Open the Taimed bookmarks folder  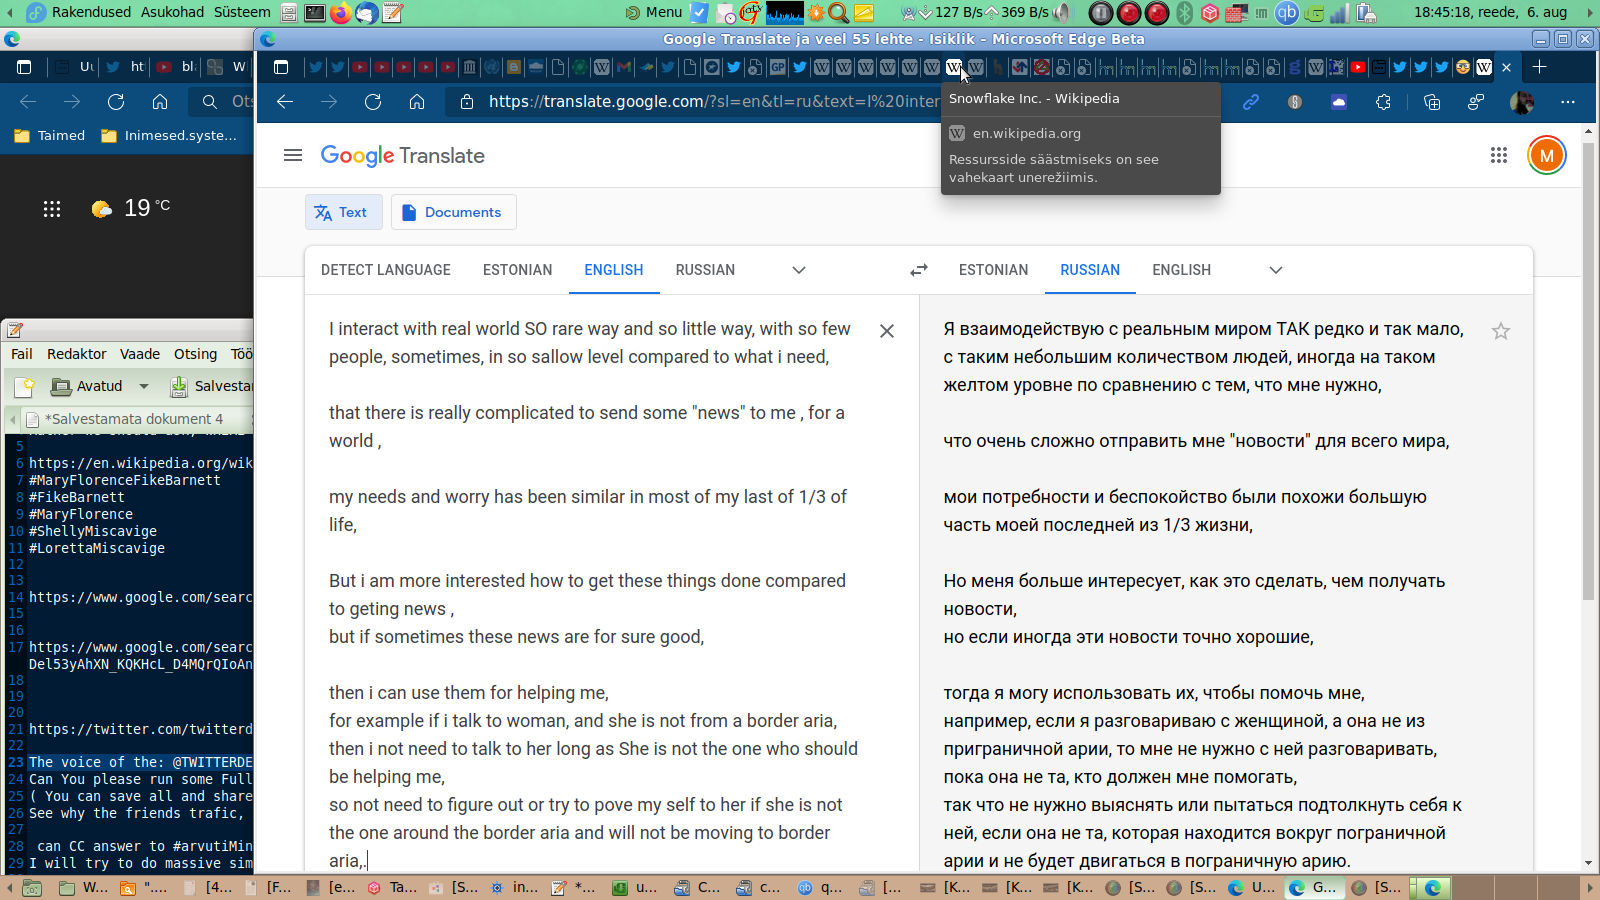[50, 136]
